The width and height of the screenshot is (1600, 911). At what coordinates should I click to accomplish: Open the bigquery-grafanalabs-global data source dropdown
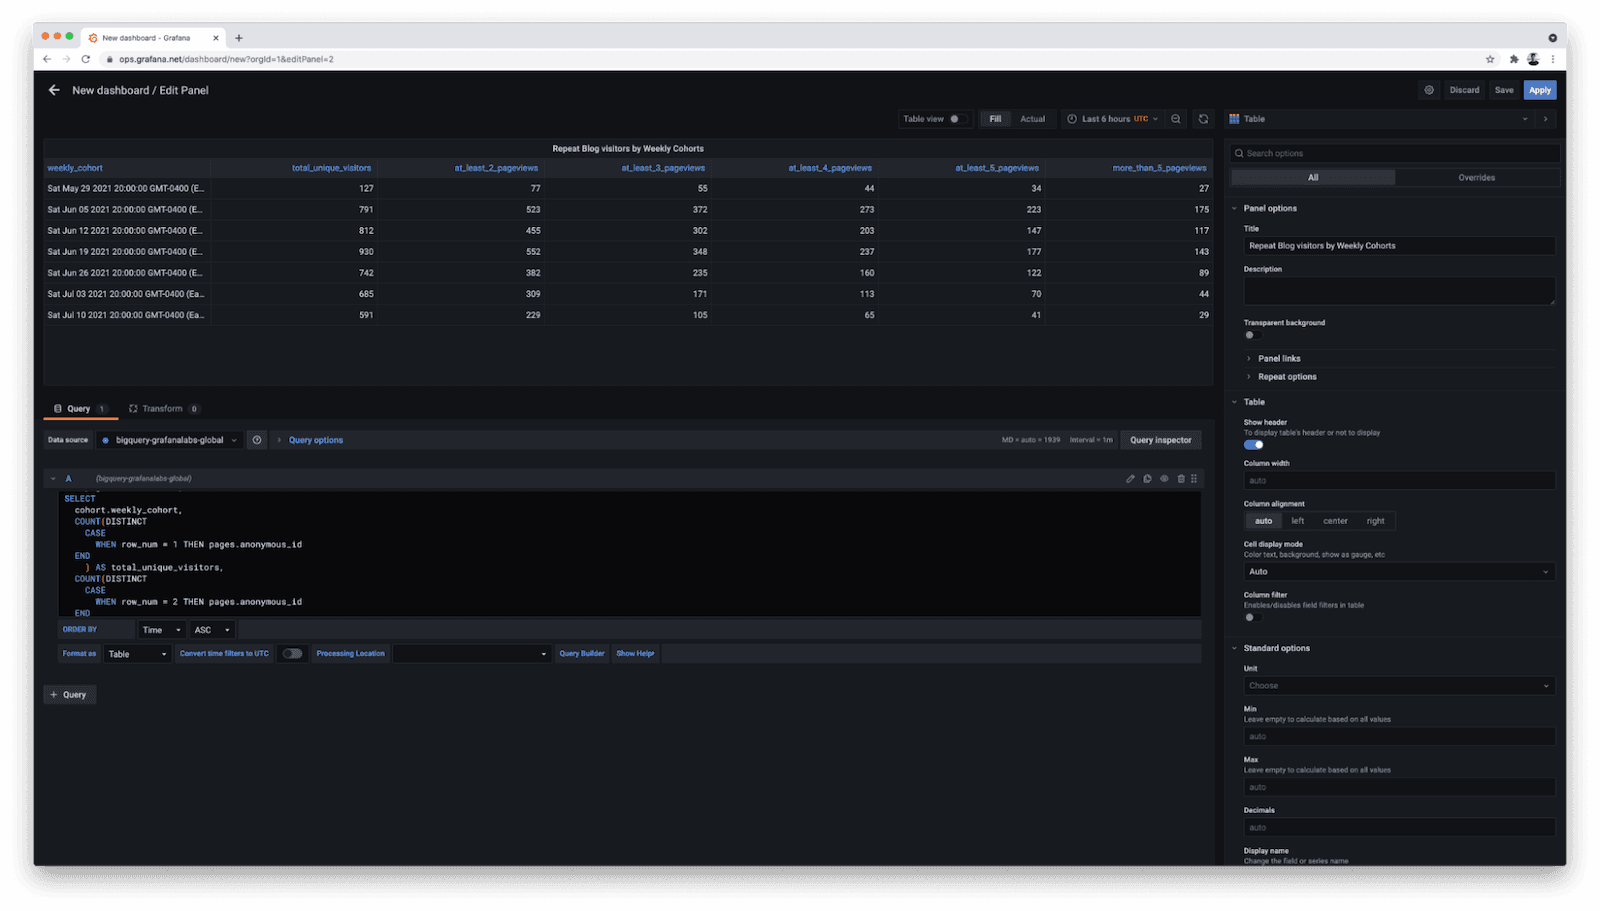[170, 440]
